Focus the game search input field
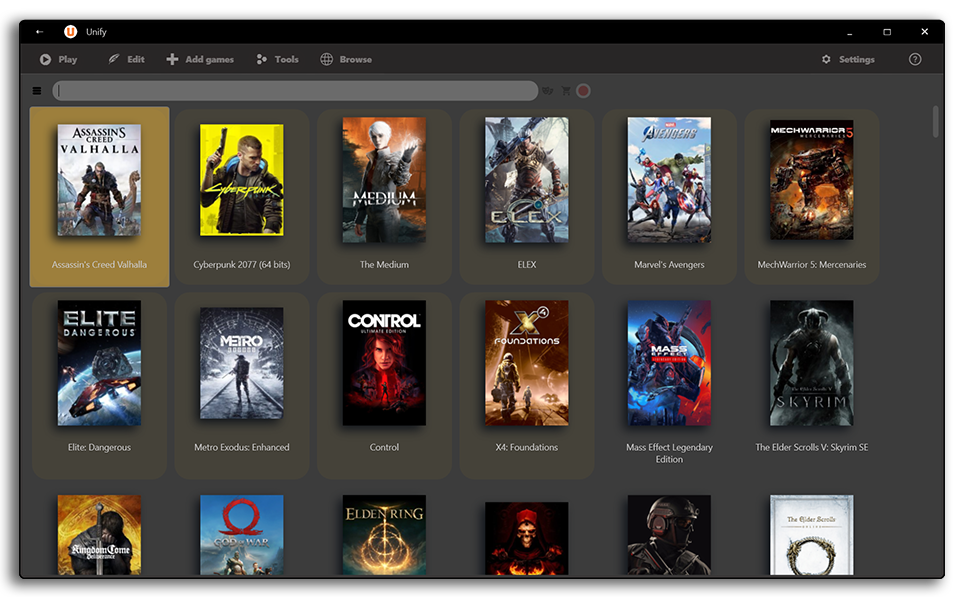This screenshot has height=597, width=964. tap(295, 91)
